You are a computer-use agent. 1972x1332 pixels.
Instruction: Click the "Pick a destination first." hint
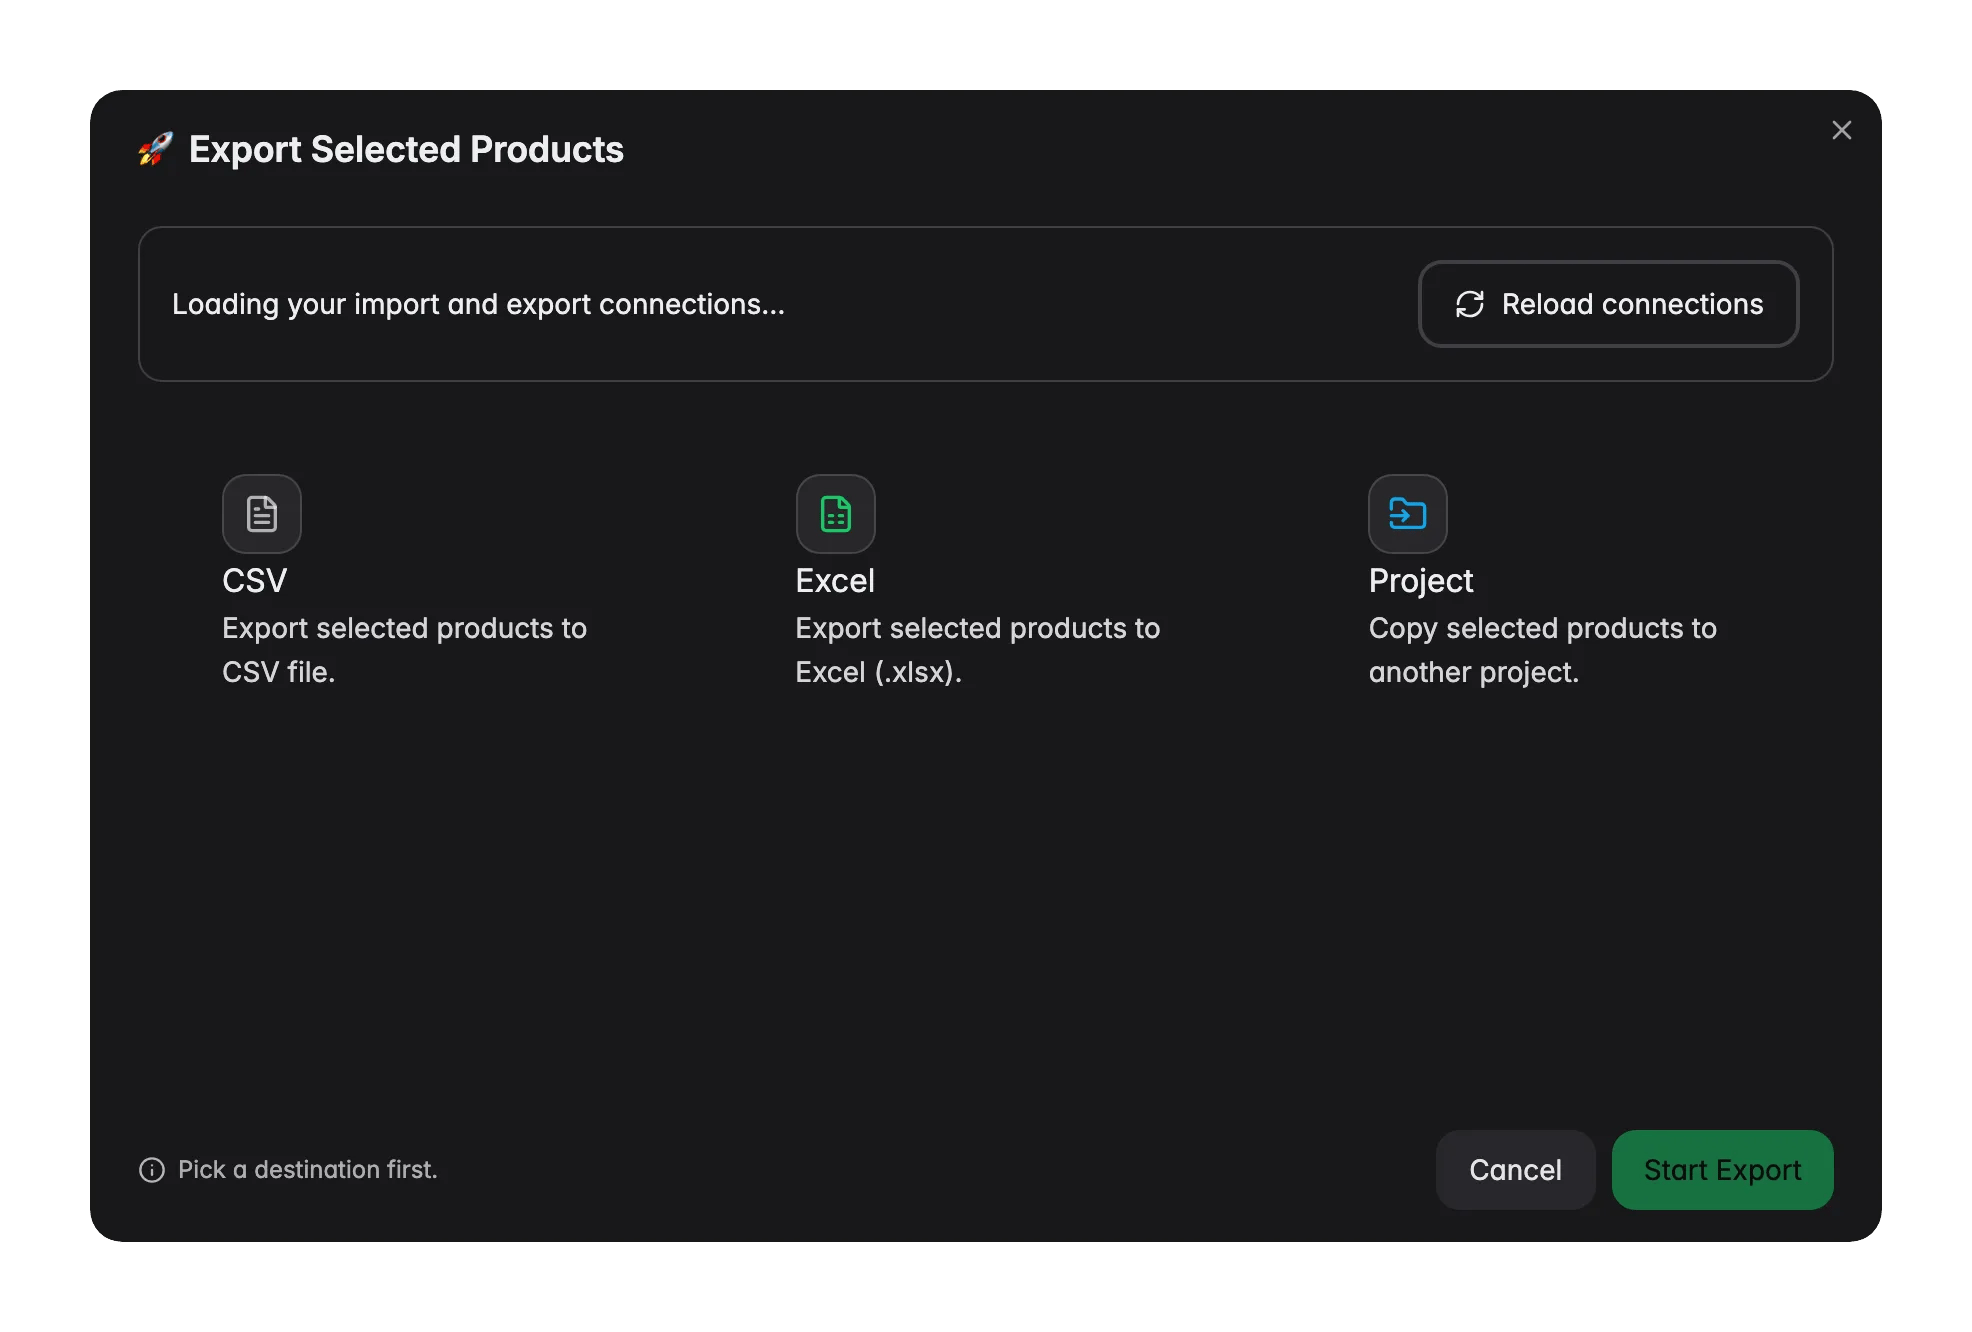click(308, 1170)
